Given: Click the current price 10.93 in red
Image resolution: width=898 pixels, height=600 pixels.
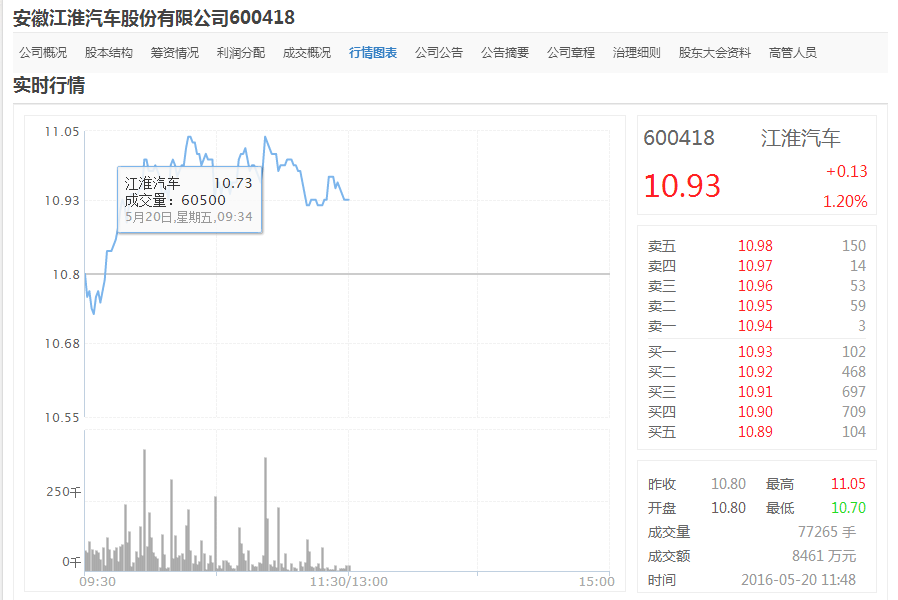Looking at the screenshot, I should (x=682, y=186).
